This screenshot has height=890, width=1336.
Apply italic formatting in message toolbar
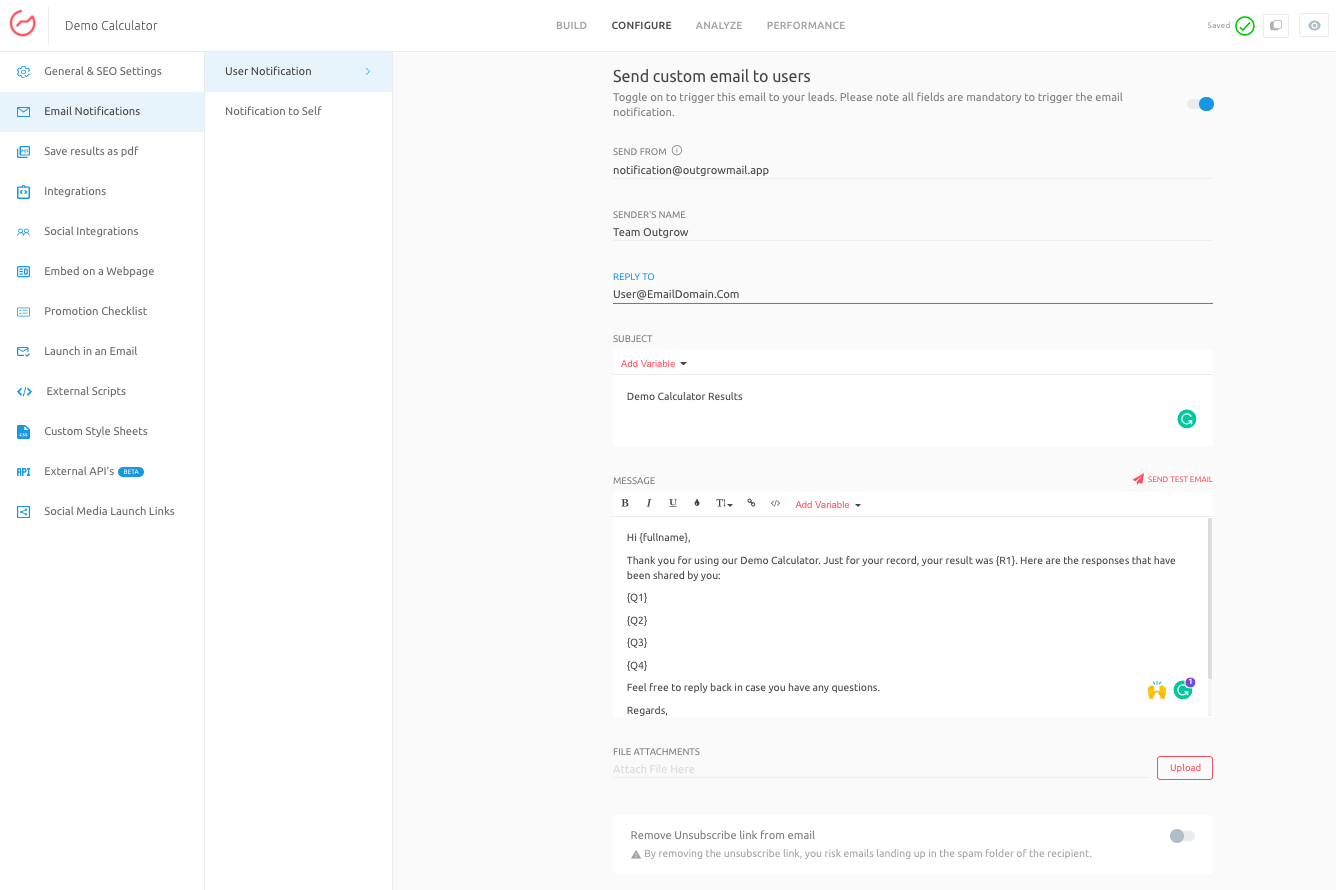coord(648,504)
